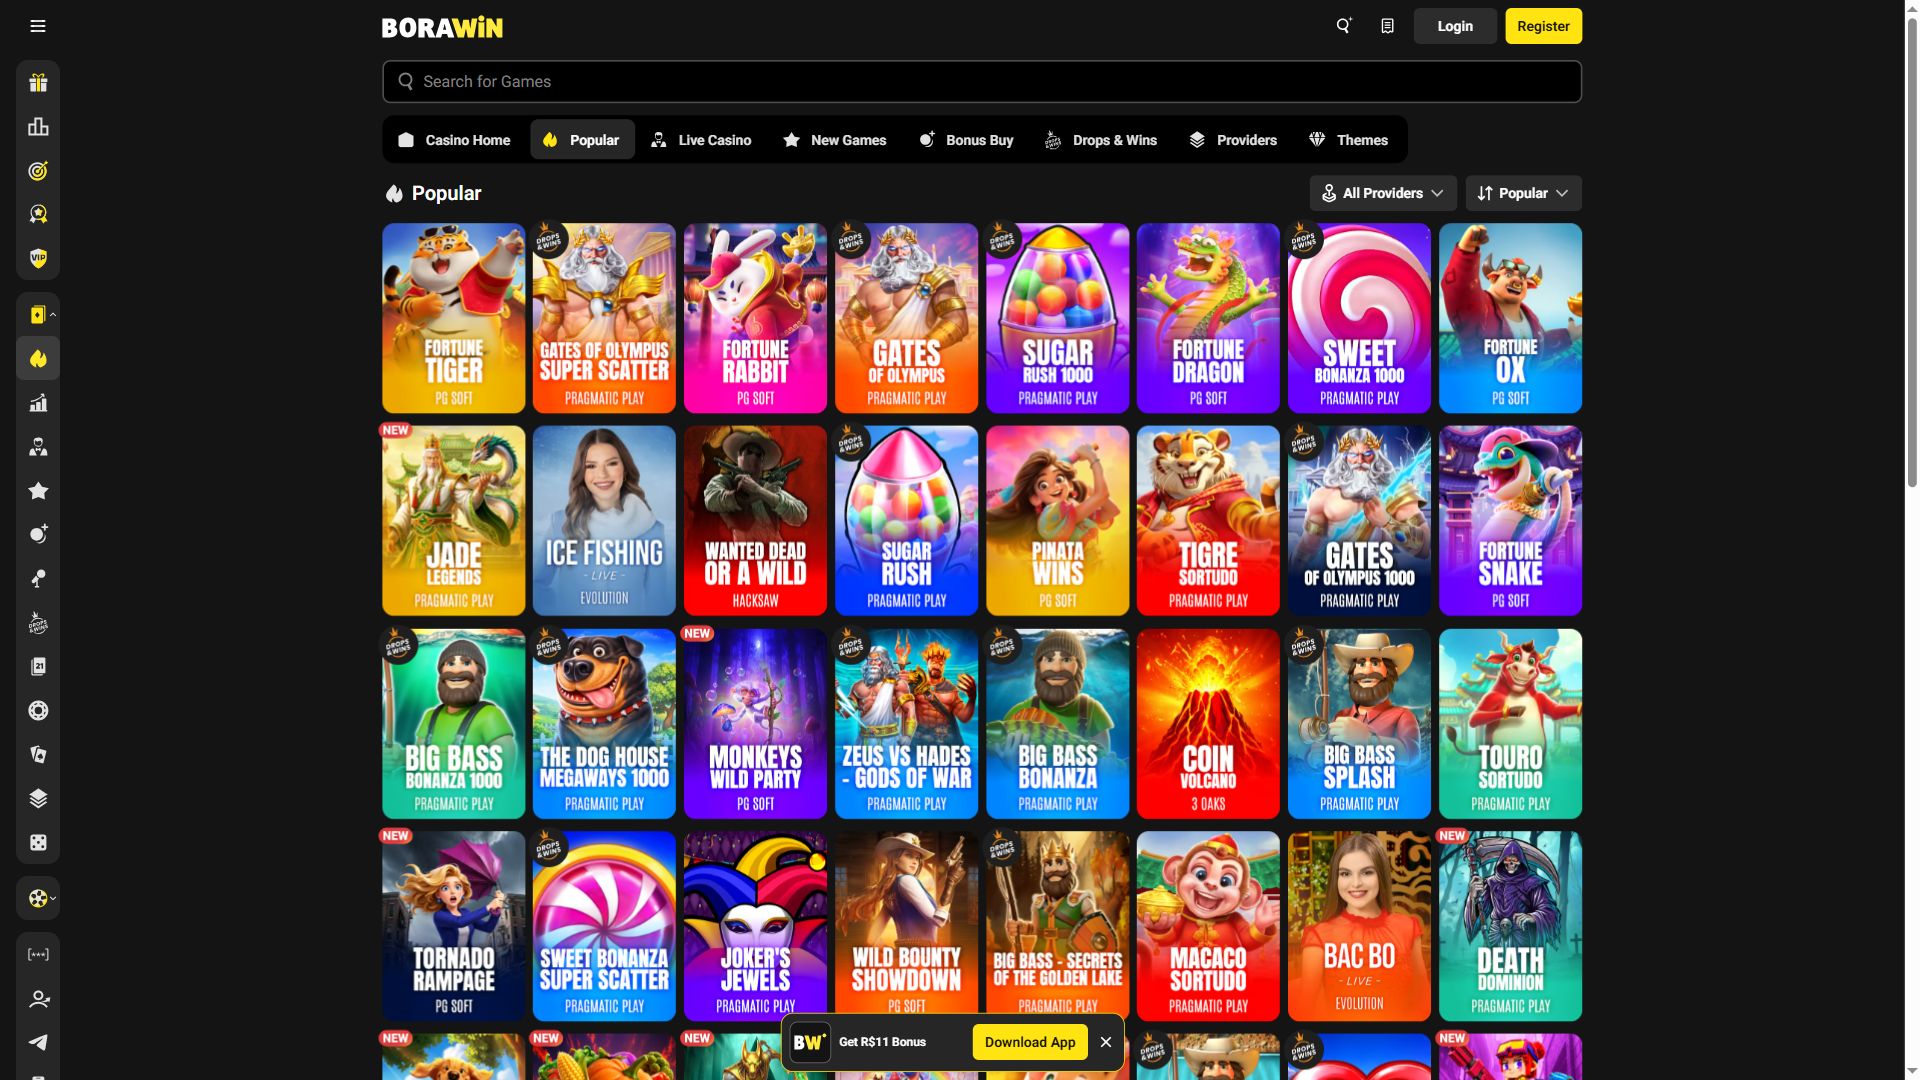
Task: Open the promo code bracket icon in sidebar
Action: tap(38, 955)
